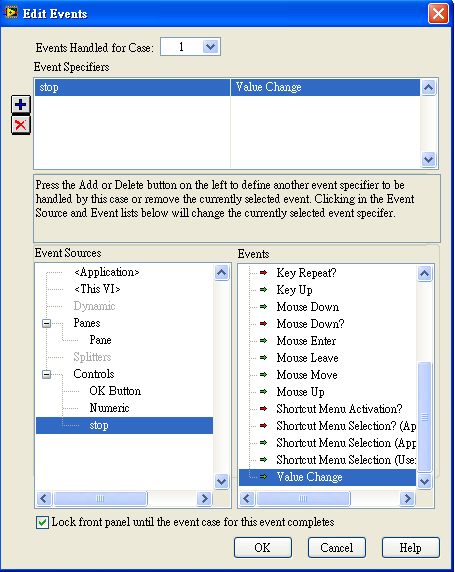Collapse the Panes tree node

pyautogui.click(x=46, y=323)
